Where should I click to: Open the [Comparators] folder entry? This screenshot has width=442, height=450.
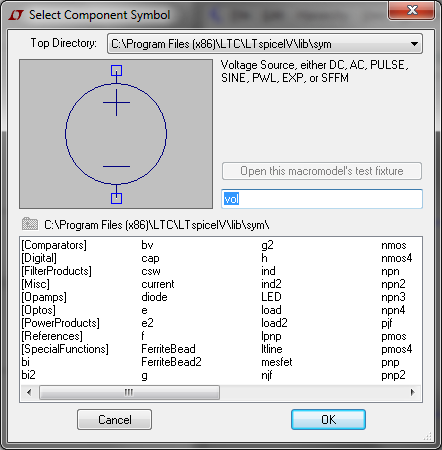pyautogui.click(x=54, y=245)
